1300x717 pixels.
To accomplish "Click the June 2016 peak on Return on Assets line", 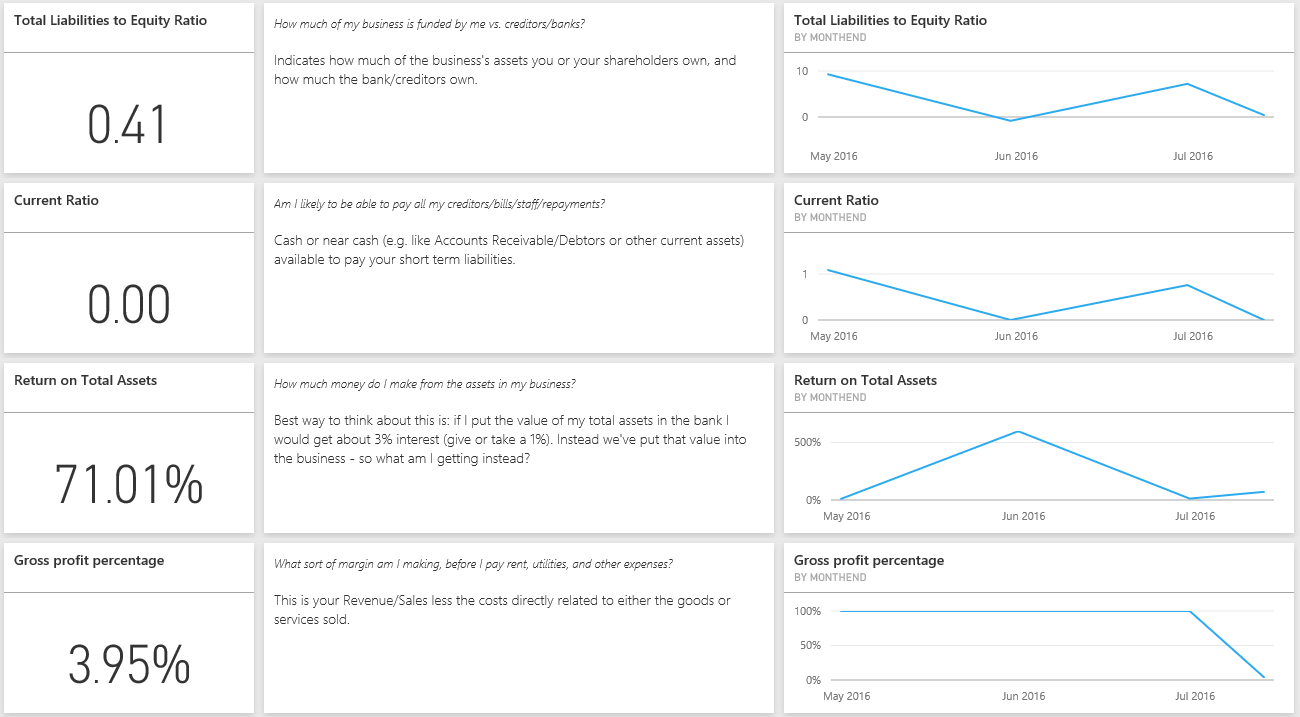I will 1018,432.
